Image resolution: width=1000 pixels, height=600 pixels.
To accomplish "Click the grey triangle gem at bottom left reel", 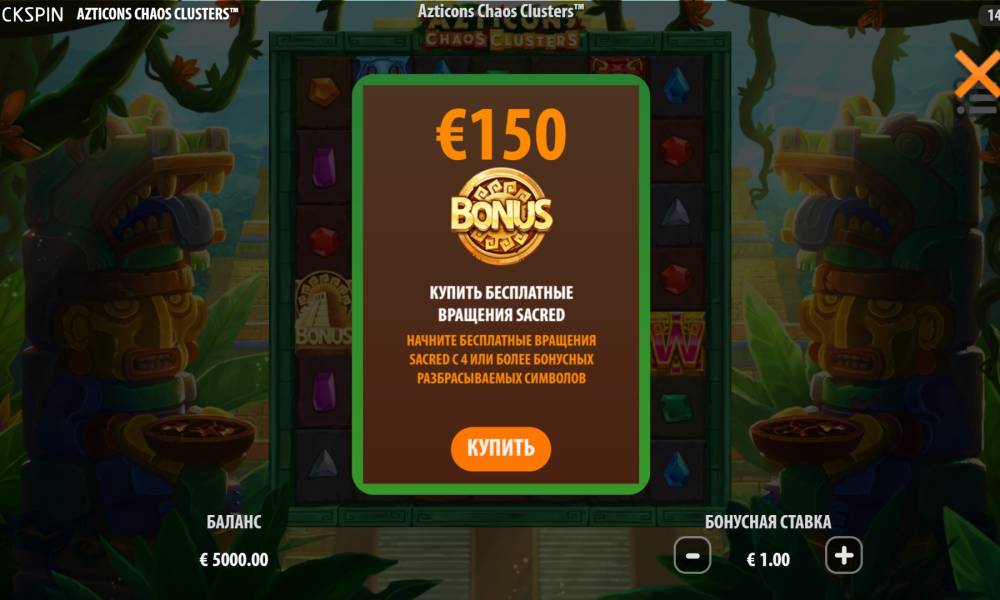I will pos(323,464).
